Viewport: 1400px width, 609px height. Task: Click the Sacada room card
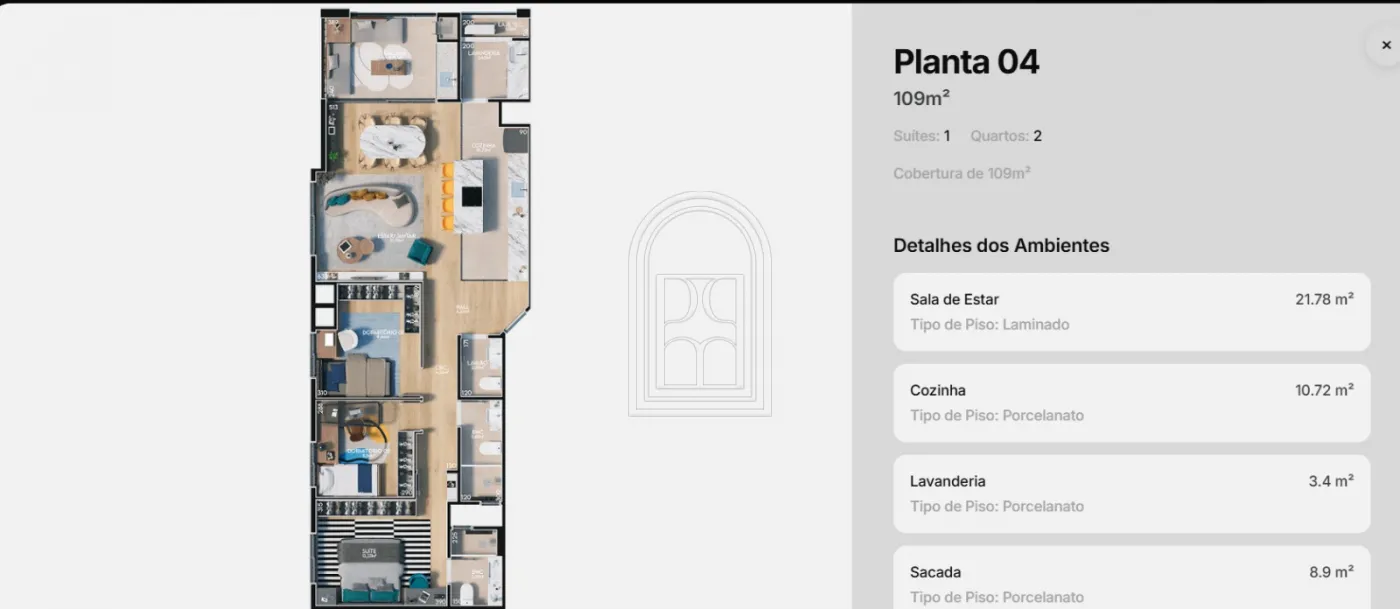pyautogui.click(x=1131, y=580)
